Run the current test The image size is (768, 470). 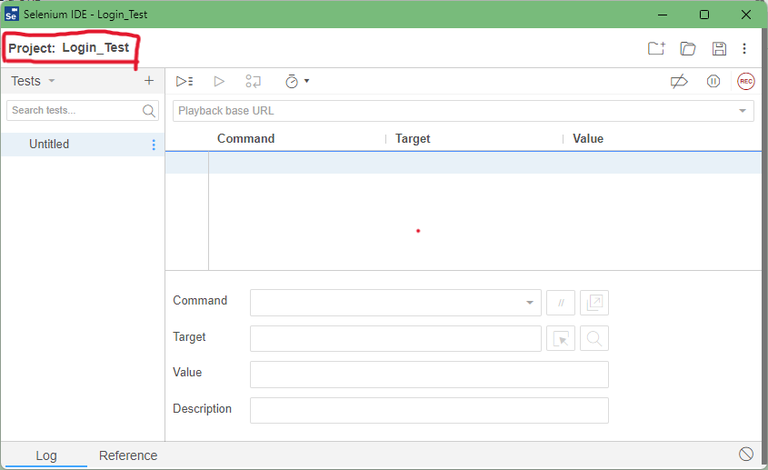[219, 81]
